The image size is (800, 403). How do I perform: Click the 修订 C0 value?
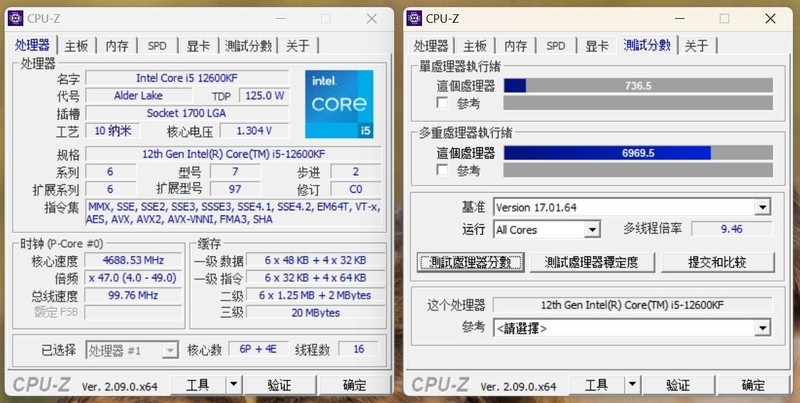[356, 189]
